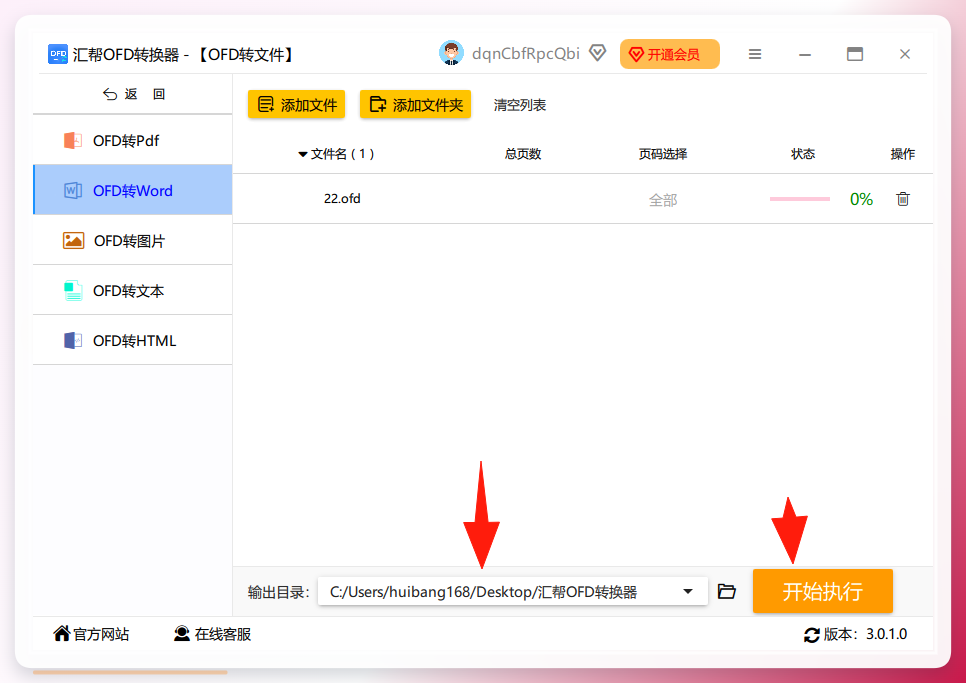This screenshot has width=966, height=683.
Task: Start conversion with 开始执行
Action: (822, 591)
